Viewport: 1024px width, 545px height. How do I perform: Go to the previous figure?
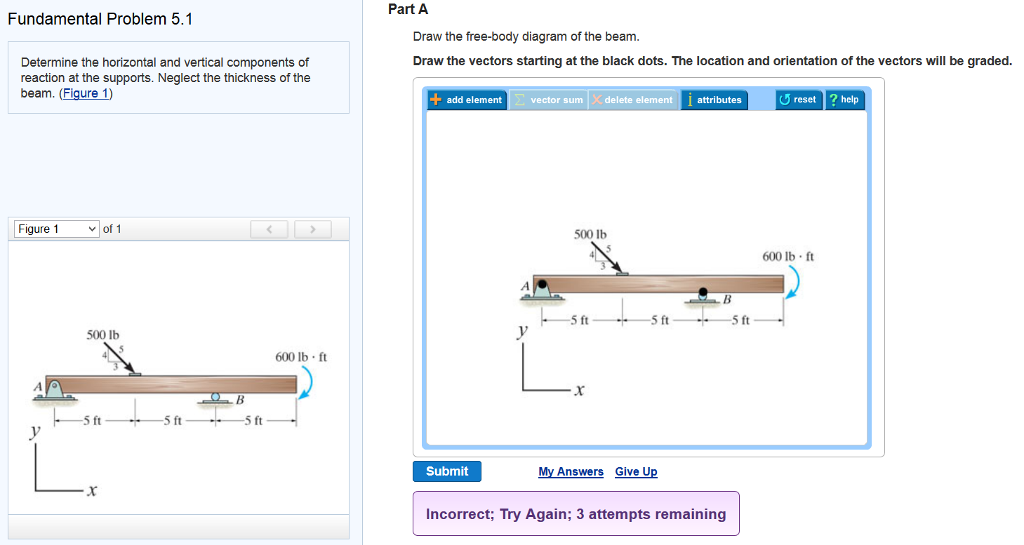269,229
